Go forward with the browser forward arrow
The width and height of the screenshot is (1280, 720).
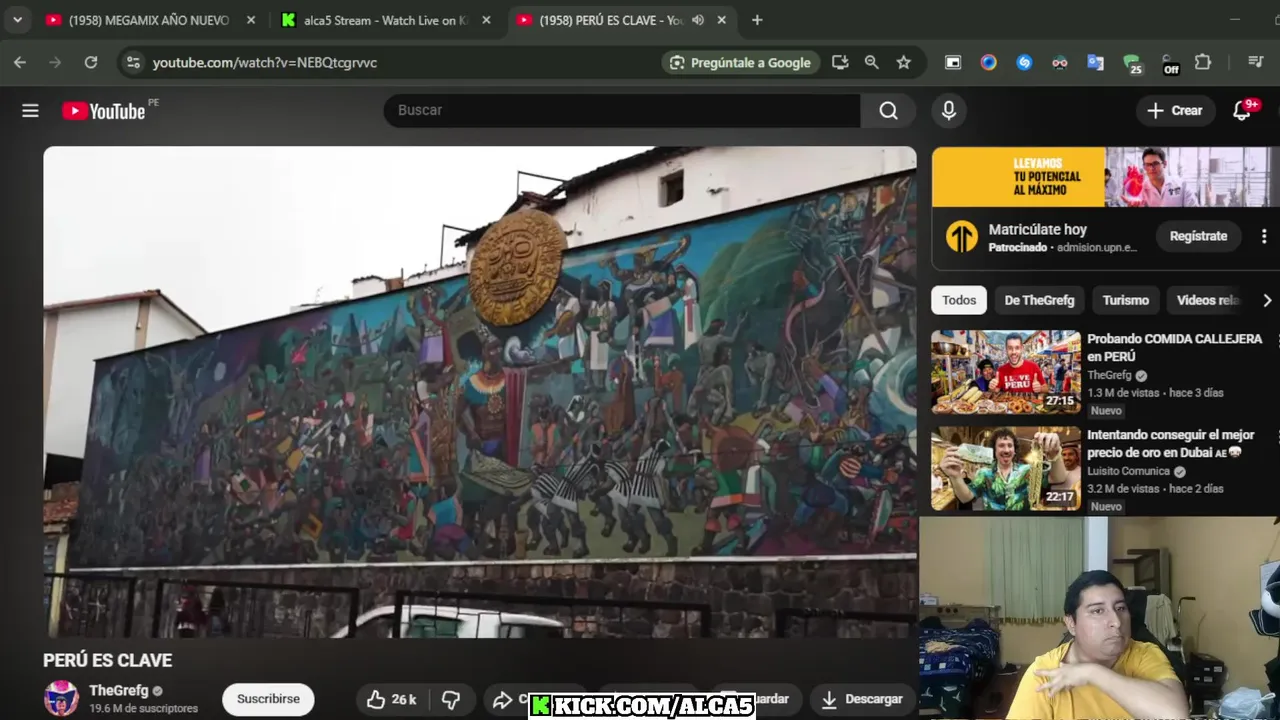[55, 62]
